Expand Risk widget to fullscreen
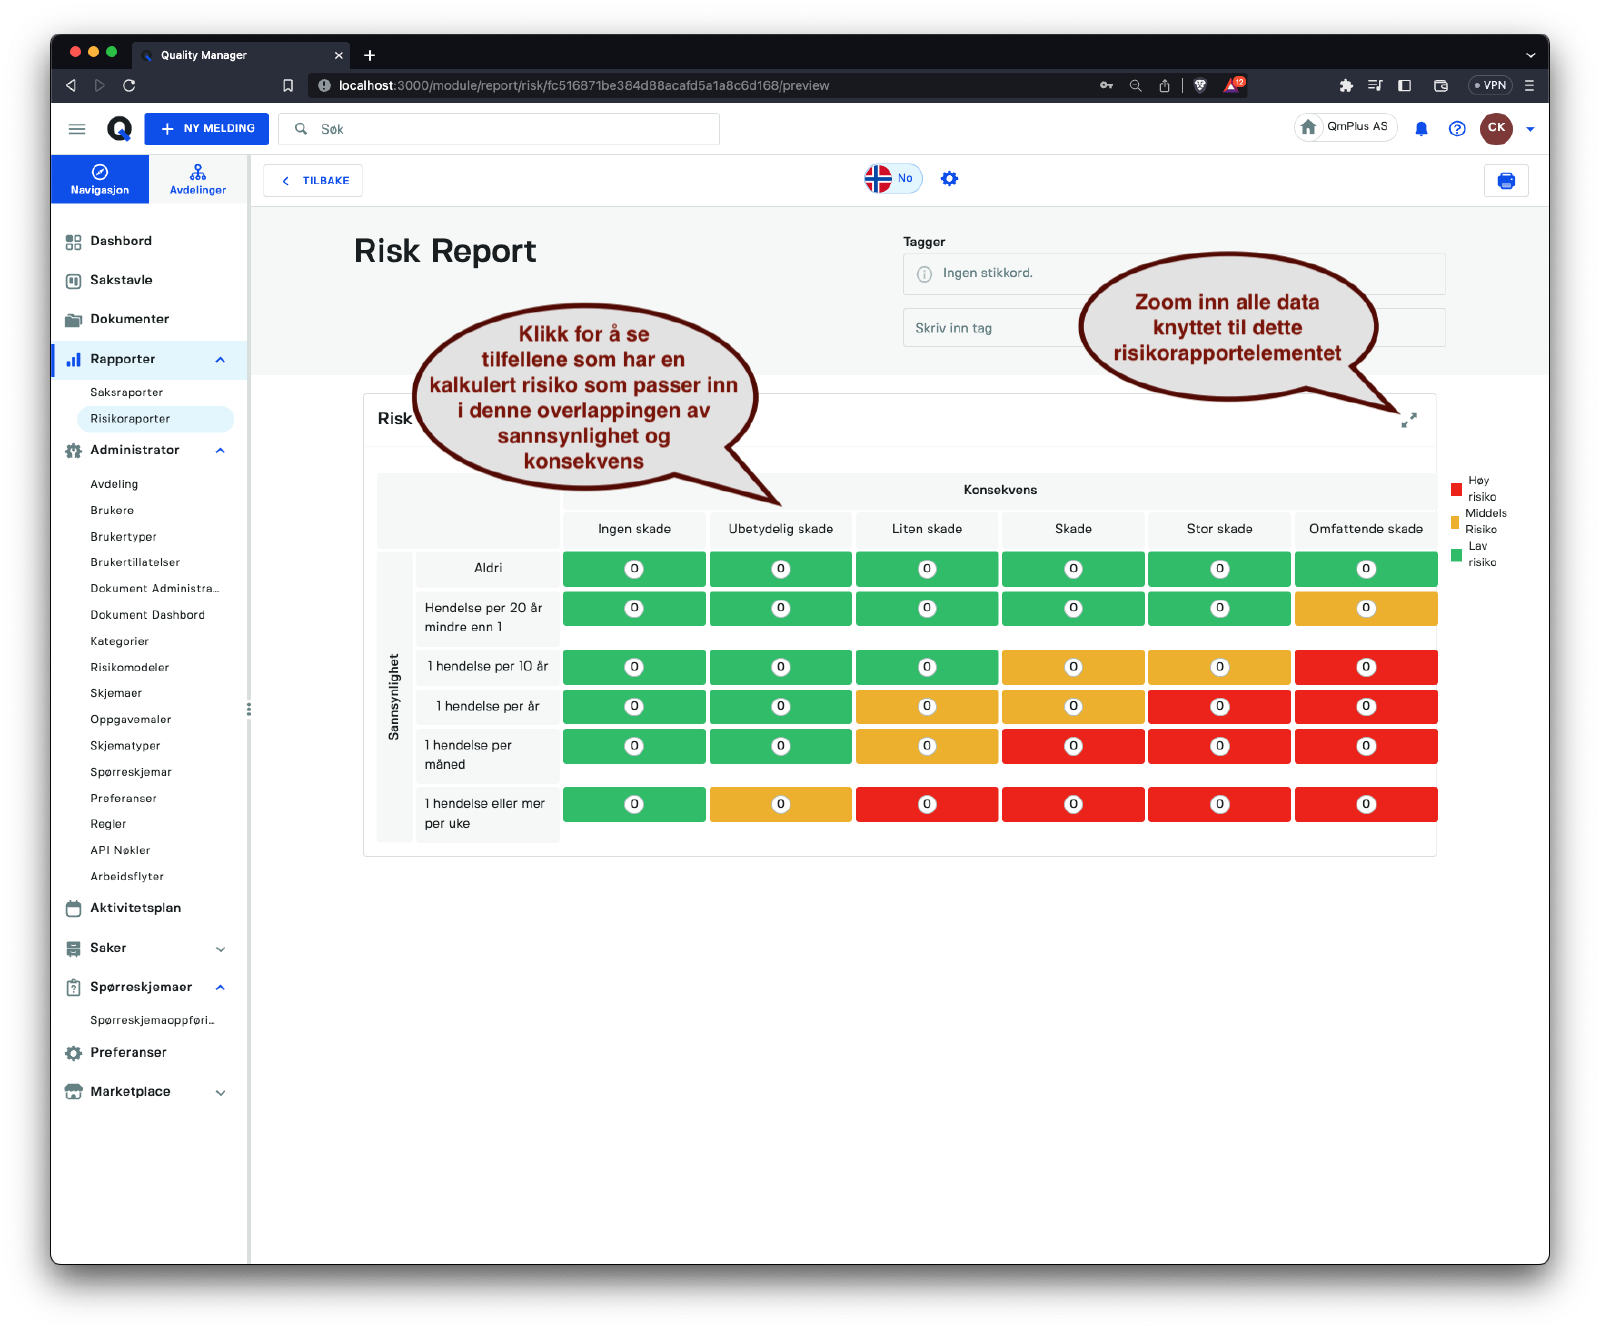 (x=1408, y=421)
